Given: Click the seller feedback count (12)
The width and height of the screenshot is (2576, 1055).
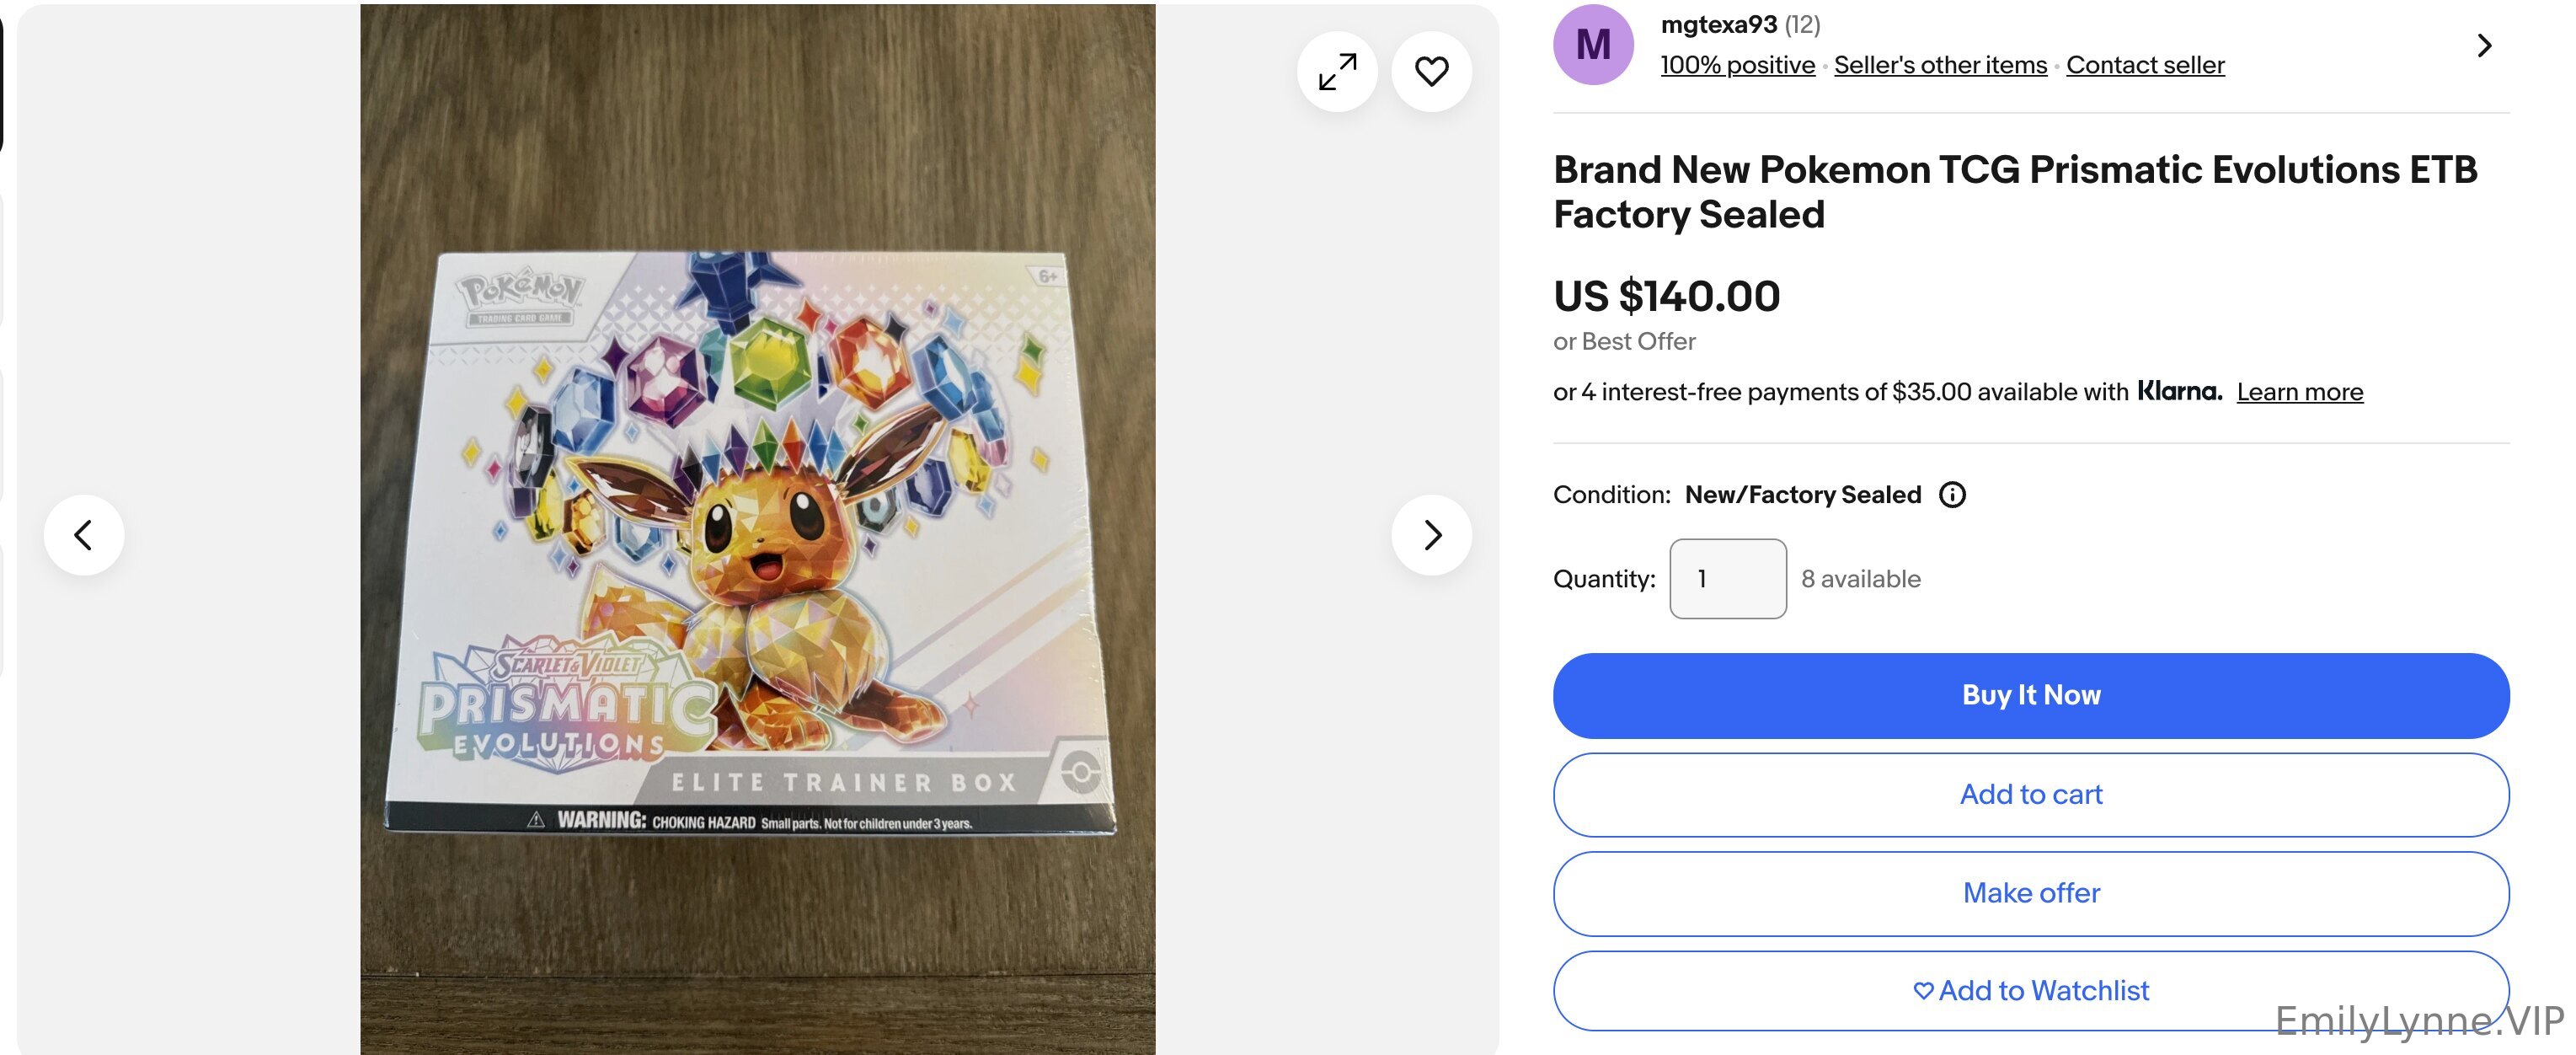Looking at the screenshot, I should click(x=1802, y=25).
